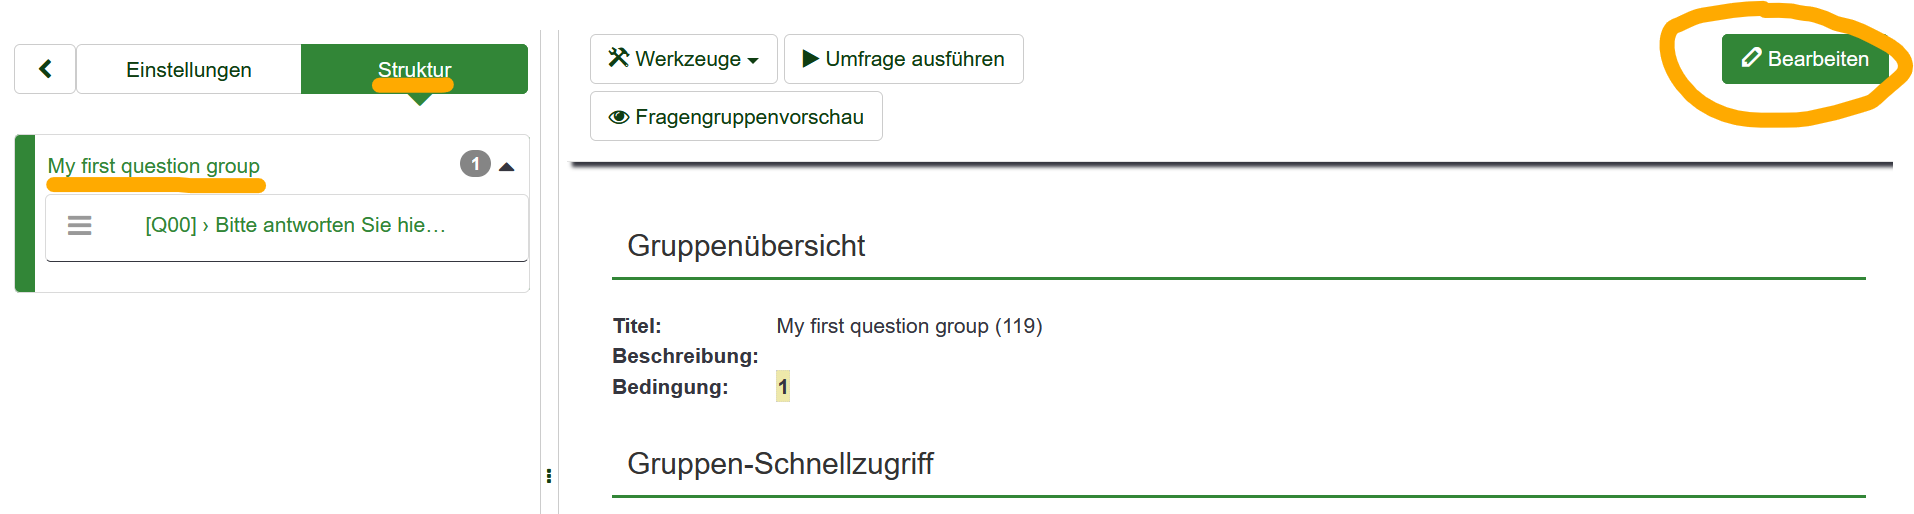The image size is (1914, 514).
Task: Click the play icon on Umfrage ausführen
Action: click(811, 59)
